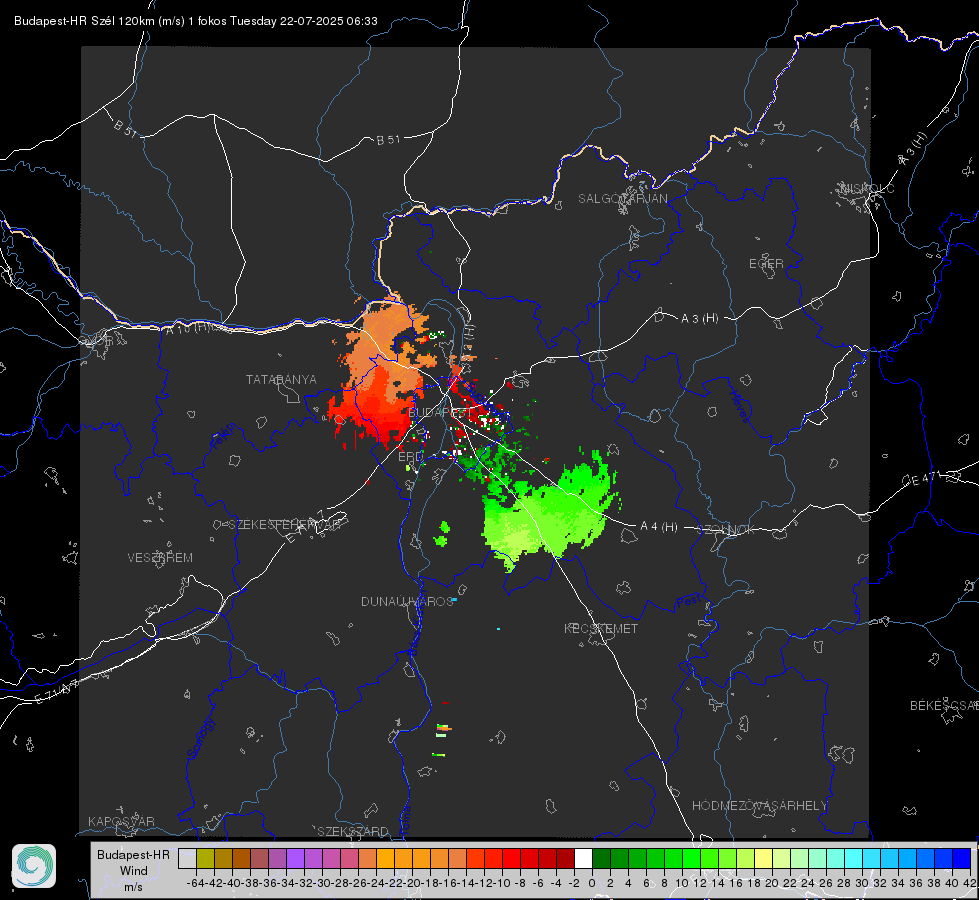Image resolution: width=979 pixels, height=900 pixels.
Task: Click the DUNAÚJVÁROS city label
Action: [x=407, y=601]
